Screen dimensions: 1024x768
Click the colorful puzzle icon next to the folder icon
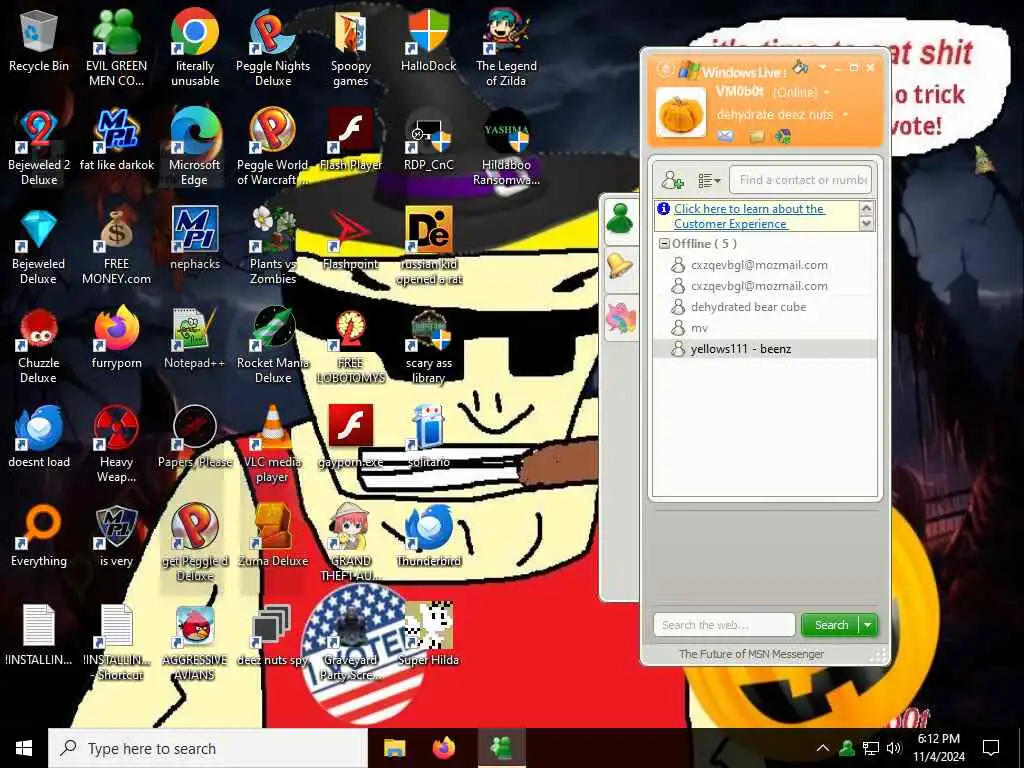point(782,136)
